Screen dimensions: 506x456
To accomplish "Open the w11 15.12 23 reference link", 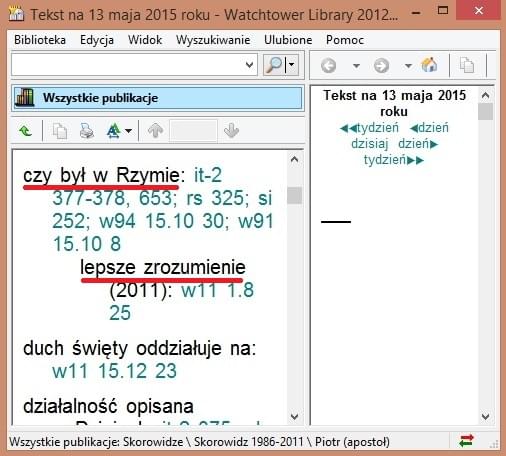I will (114, 371).
